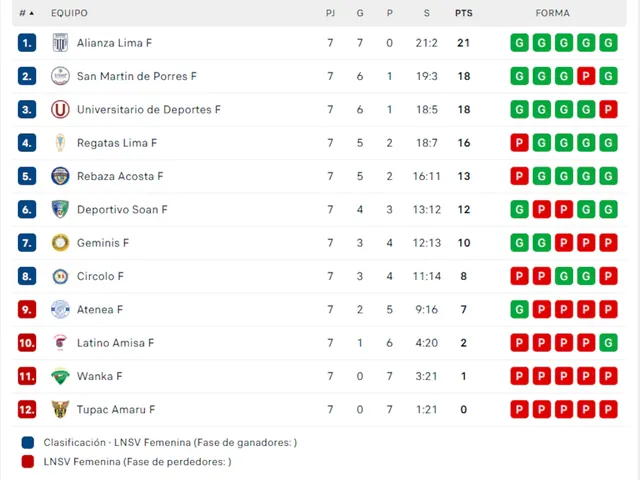Click the Rebaza Acosta F badge
This screenshot has width=640, height=480.
coord(60,176)
